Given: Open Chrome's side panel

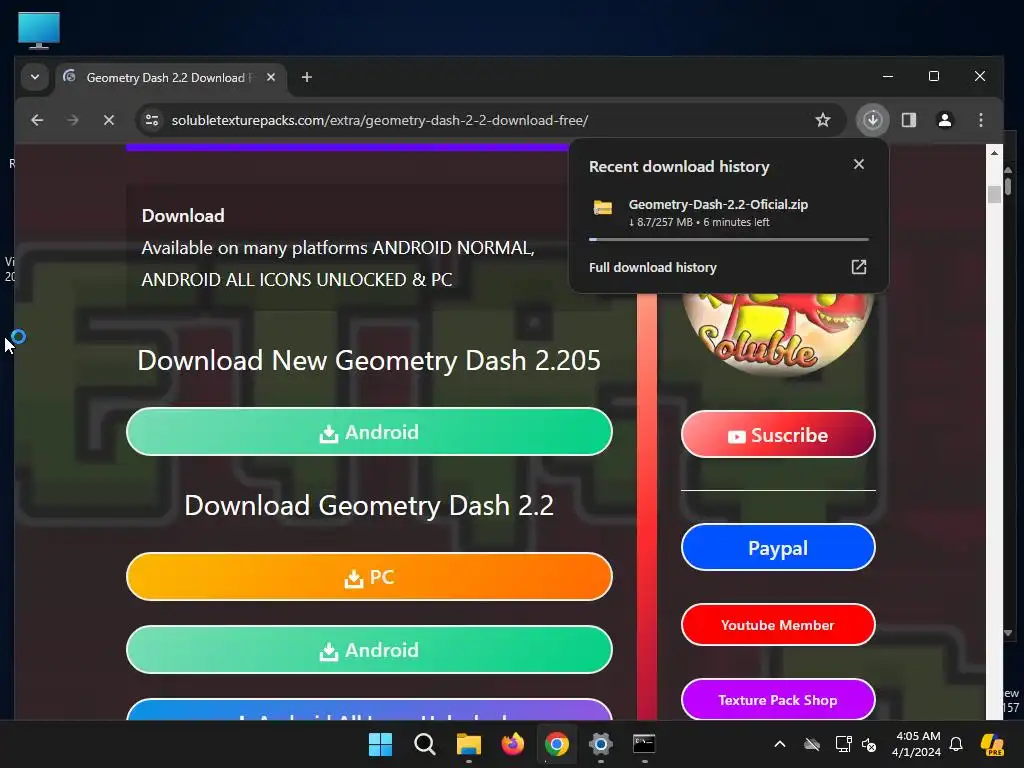Looking at the screenshot, I should click(x=908, y=120).
